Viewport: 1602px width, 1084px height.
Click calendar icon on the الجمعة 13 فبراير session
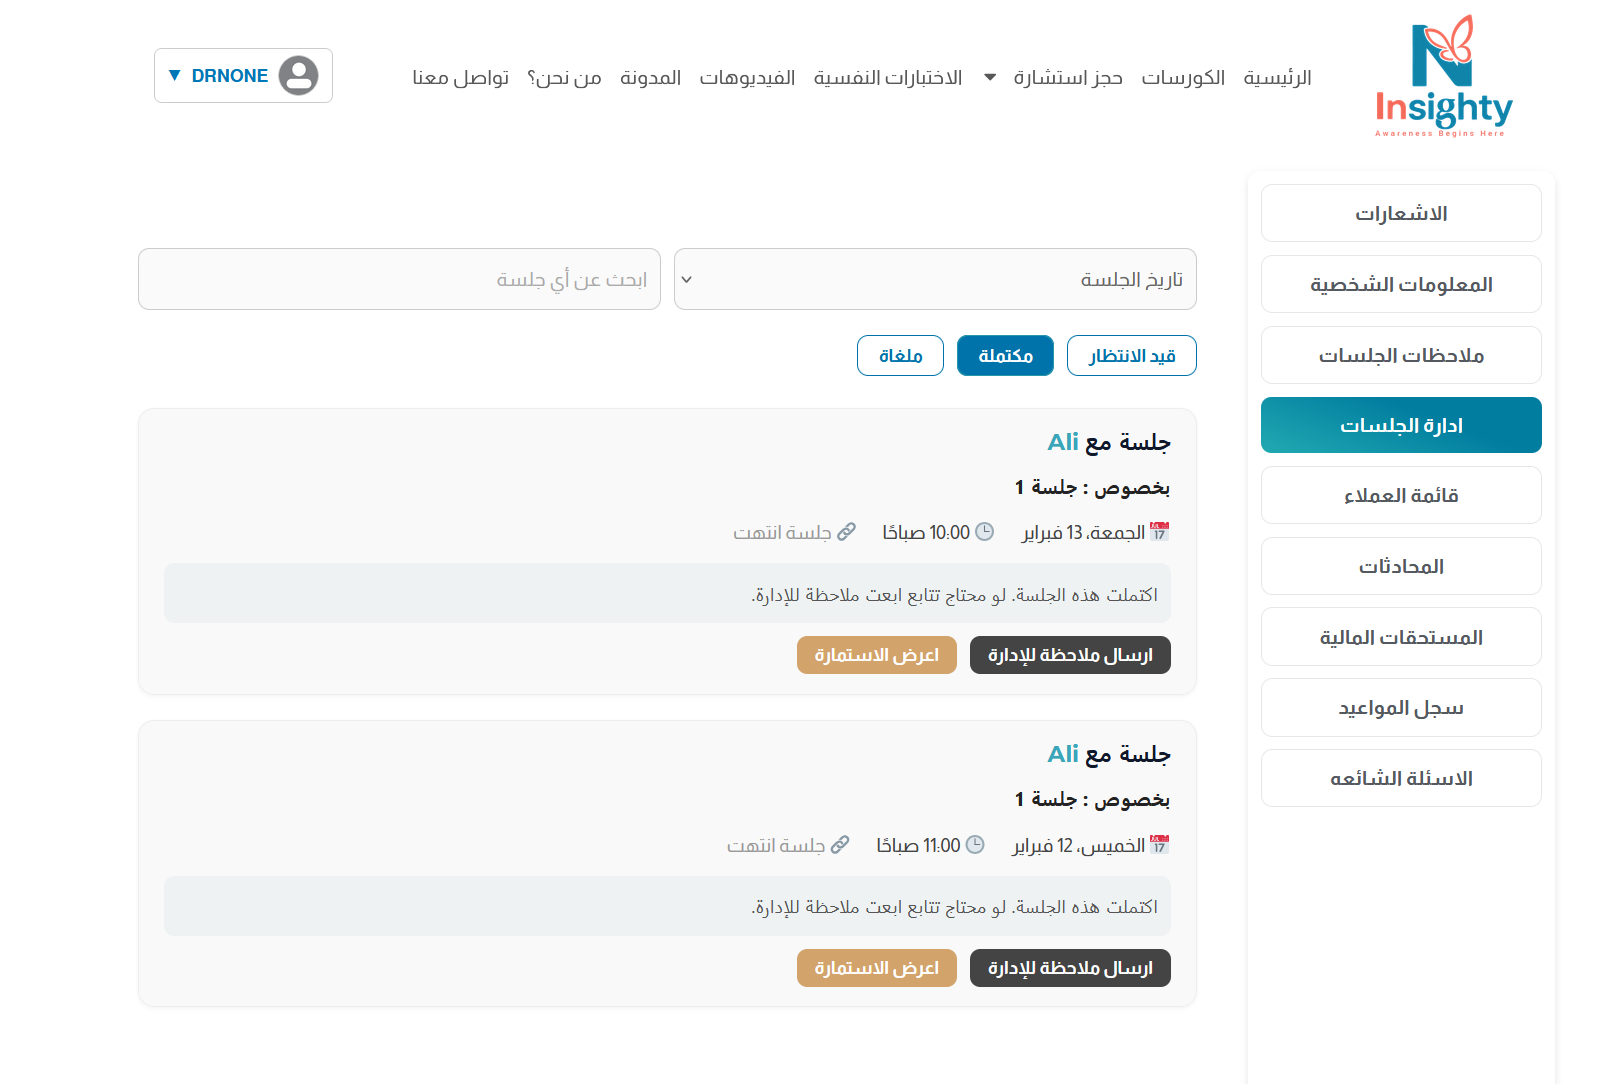click(1159, 532)
